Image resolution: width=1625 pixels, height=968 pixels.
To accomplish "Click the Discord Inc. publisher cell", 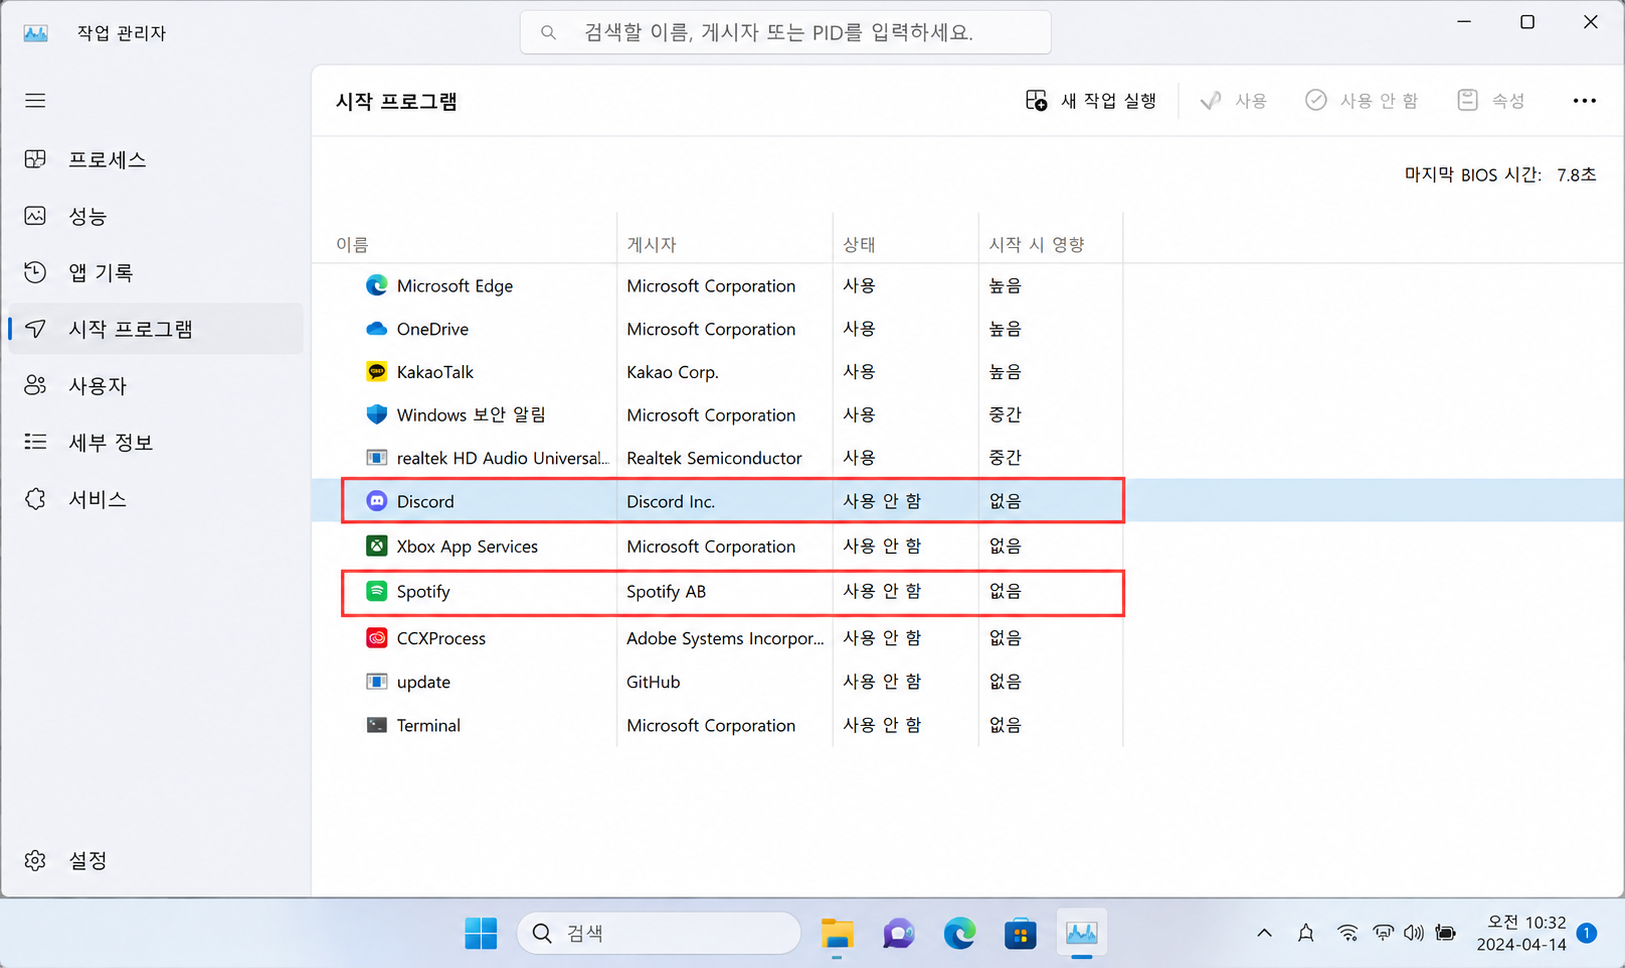I will [671, 501].
